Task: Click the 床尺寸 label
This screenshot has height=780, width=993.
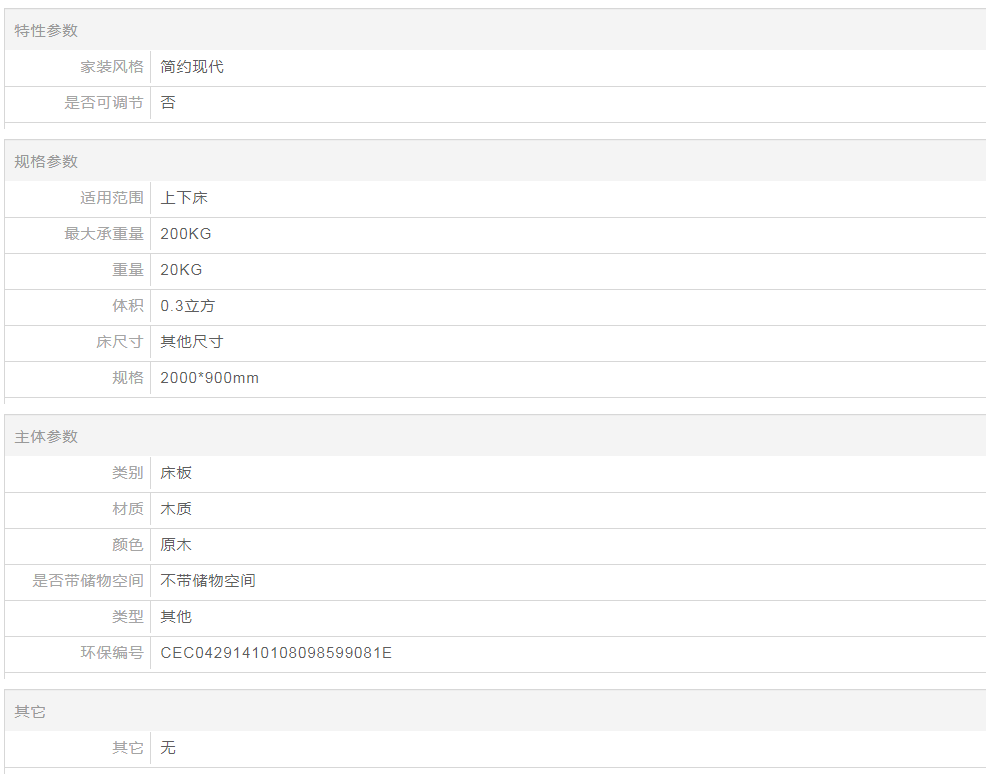Action: 120,342
